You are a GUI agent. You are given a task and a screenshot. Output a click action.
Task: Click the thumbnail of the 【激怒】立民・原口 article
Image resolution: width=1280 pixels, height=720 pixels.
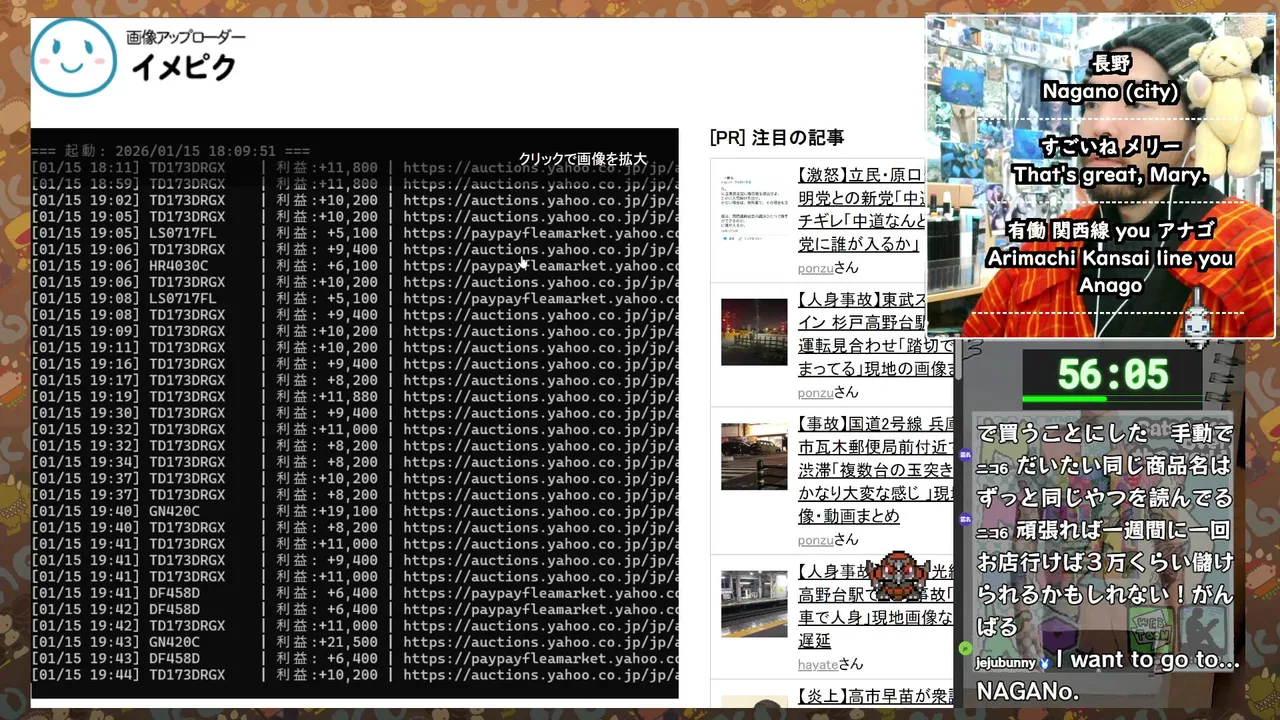(754, 209)
